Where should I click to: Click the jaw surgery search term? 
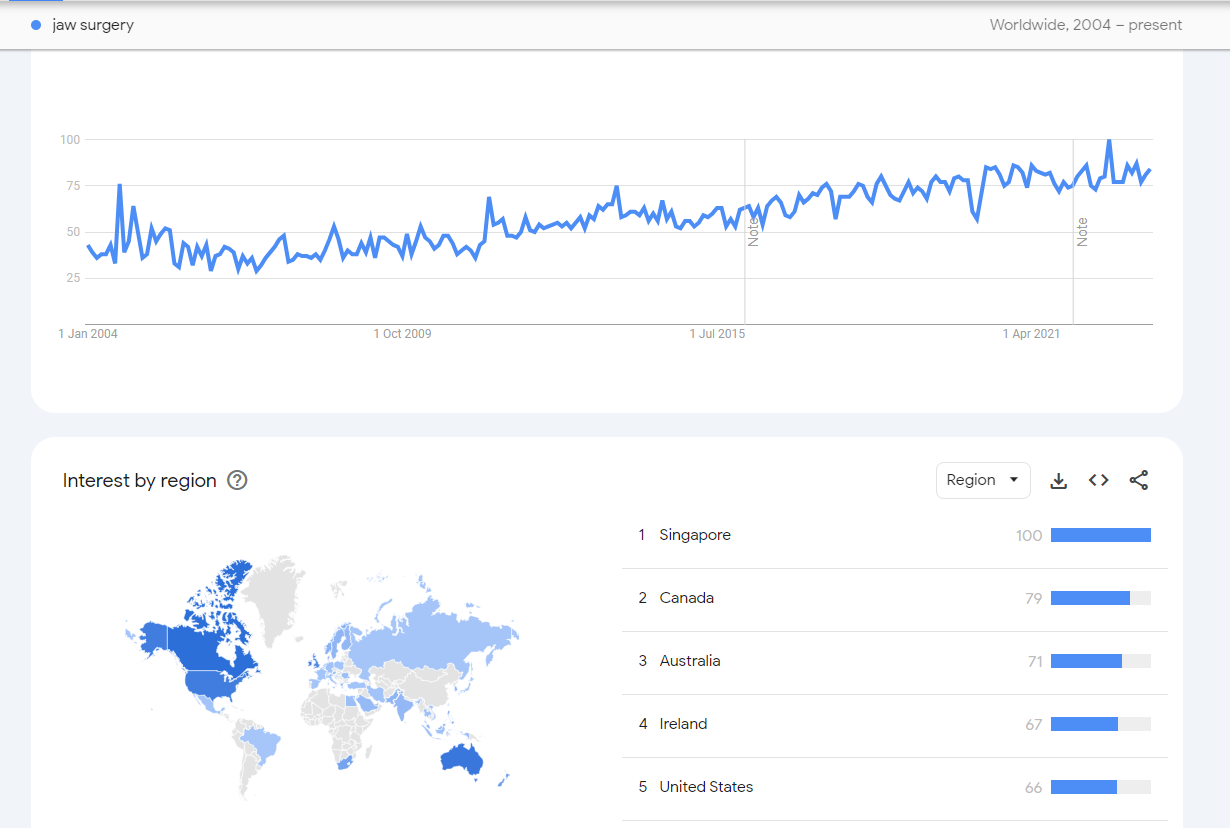click(x=93, y=25)
